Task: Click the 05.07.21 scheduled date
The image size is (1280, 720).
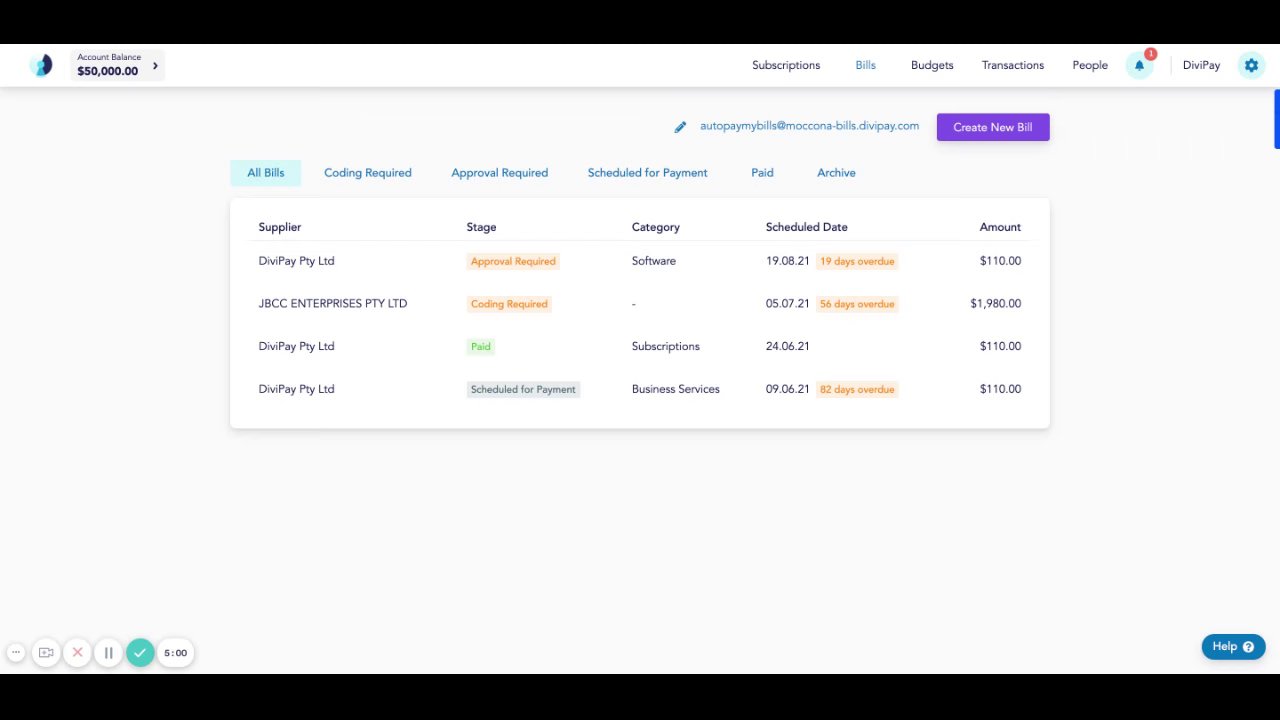Action: pos(788,304)
